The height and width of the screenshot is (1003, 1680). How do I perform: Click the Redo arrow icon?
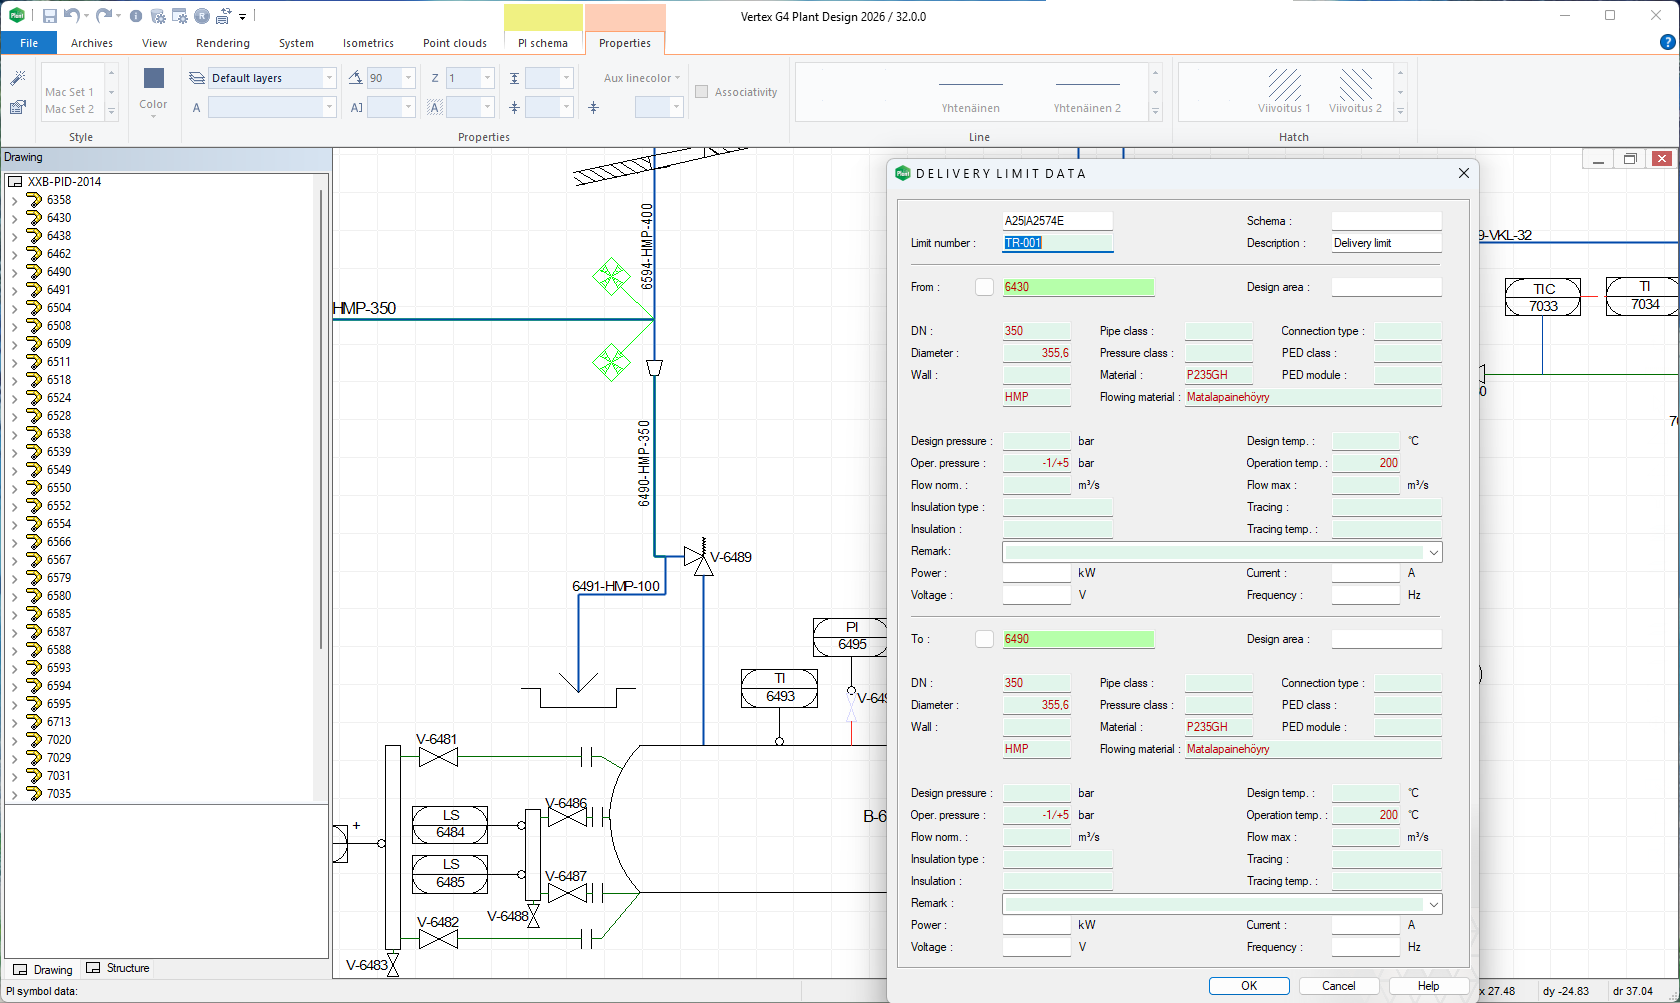[103, 16]
